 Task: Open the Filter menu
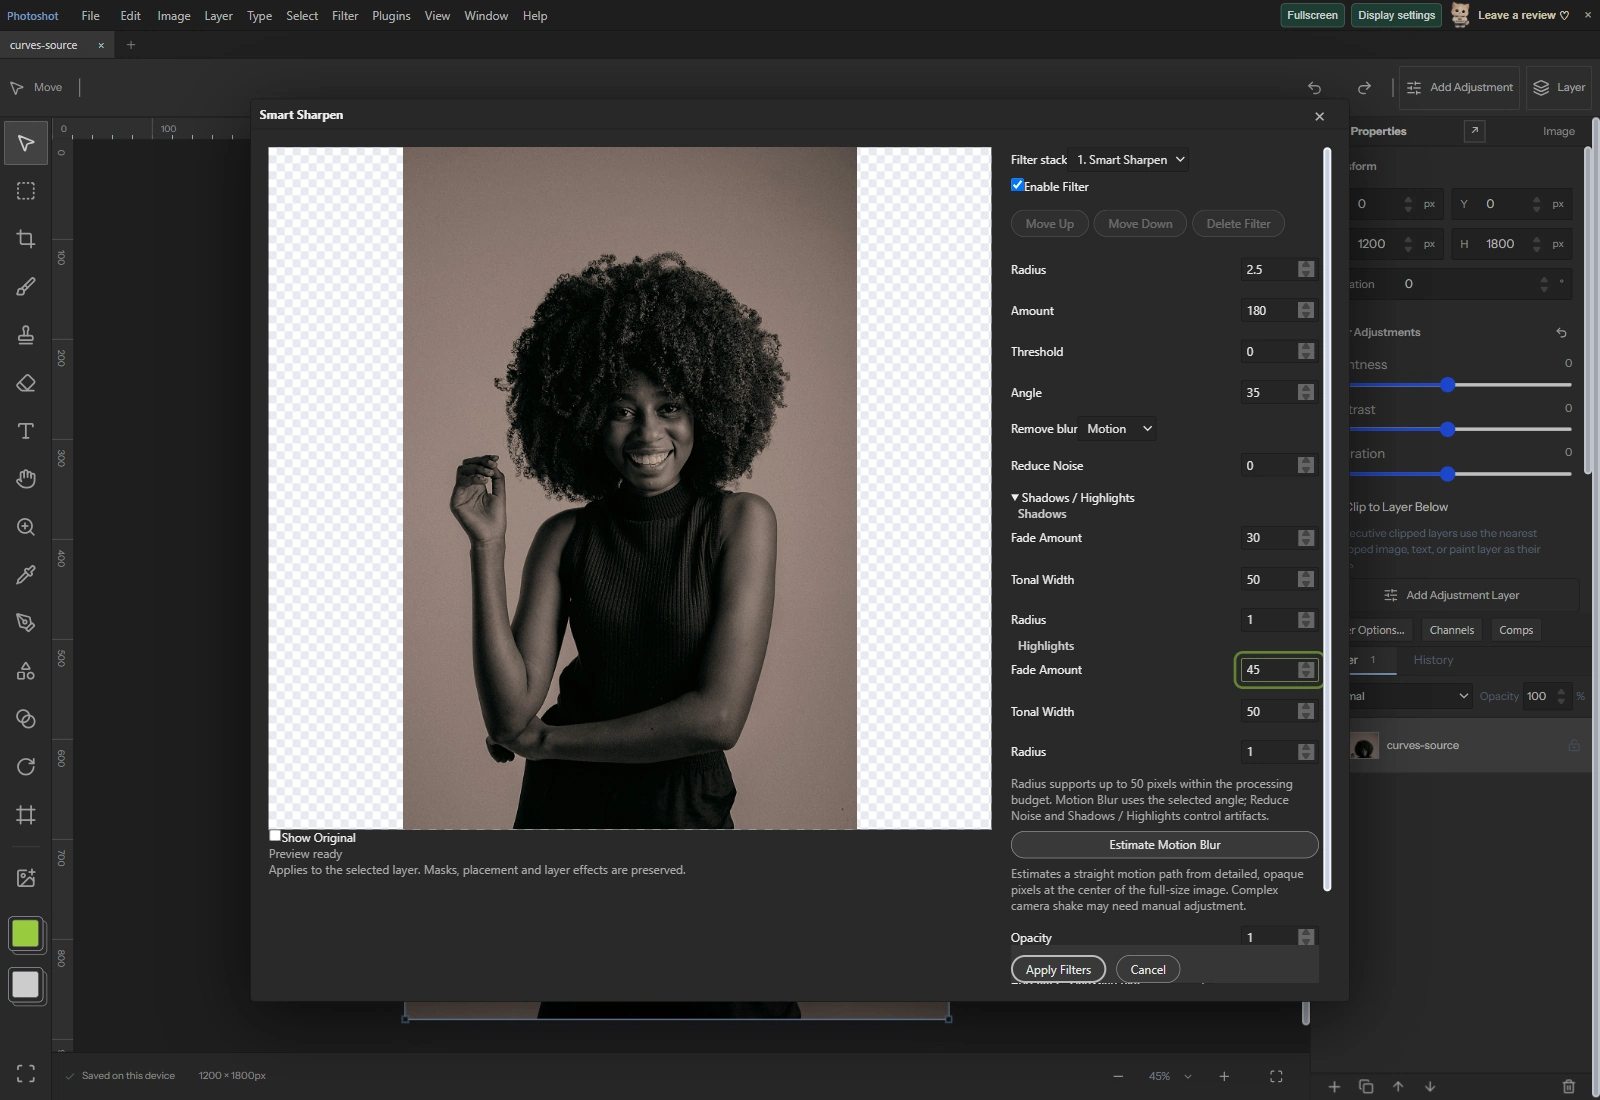(345, 16)
